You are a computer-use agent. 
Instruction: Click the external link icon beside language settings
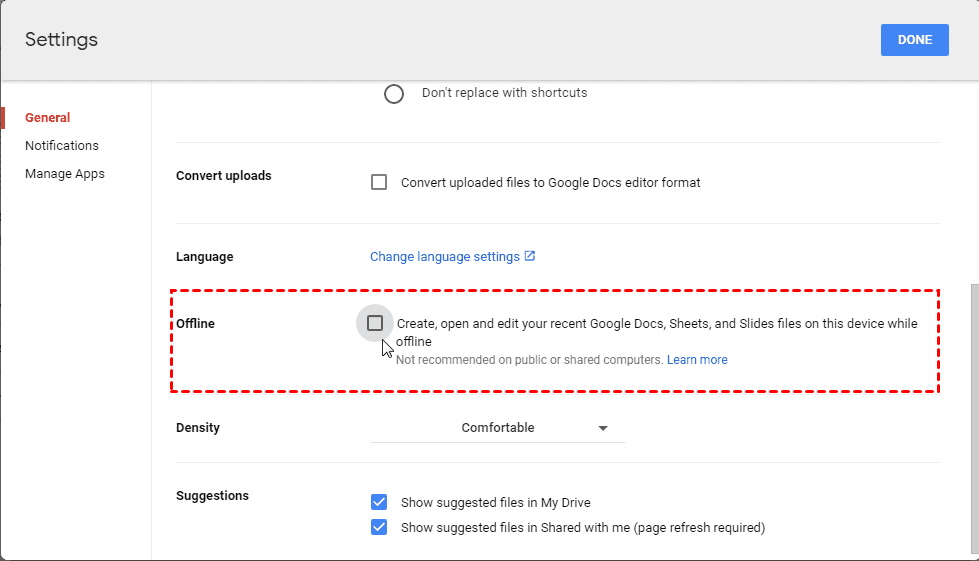click(530, 256)
